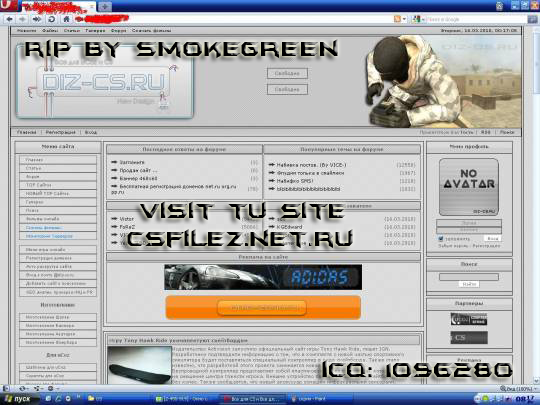The image size is (540, 405).
Task: Open the Форум top menu item
Action: [x=118, y=31]
